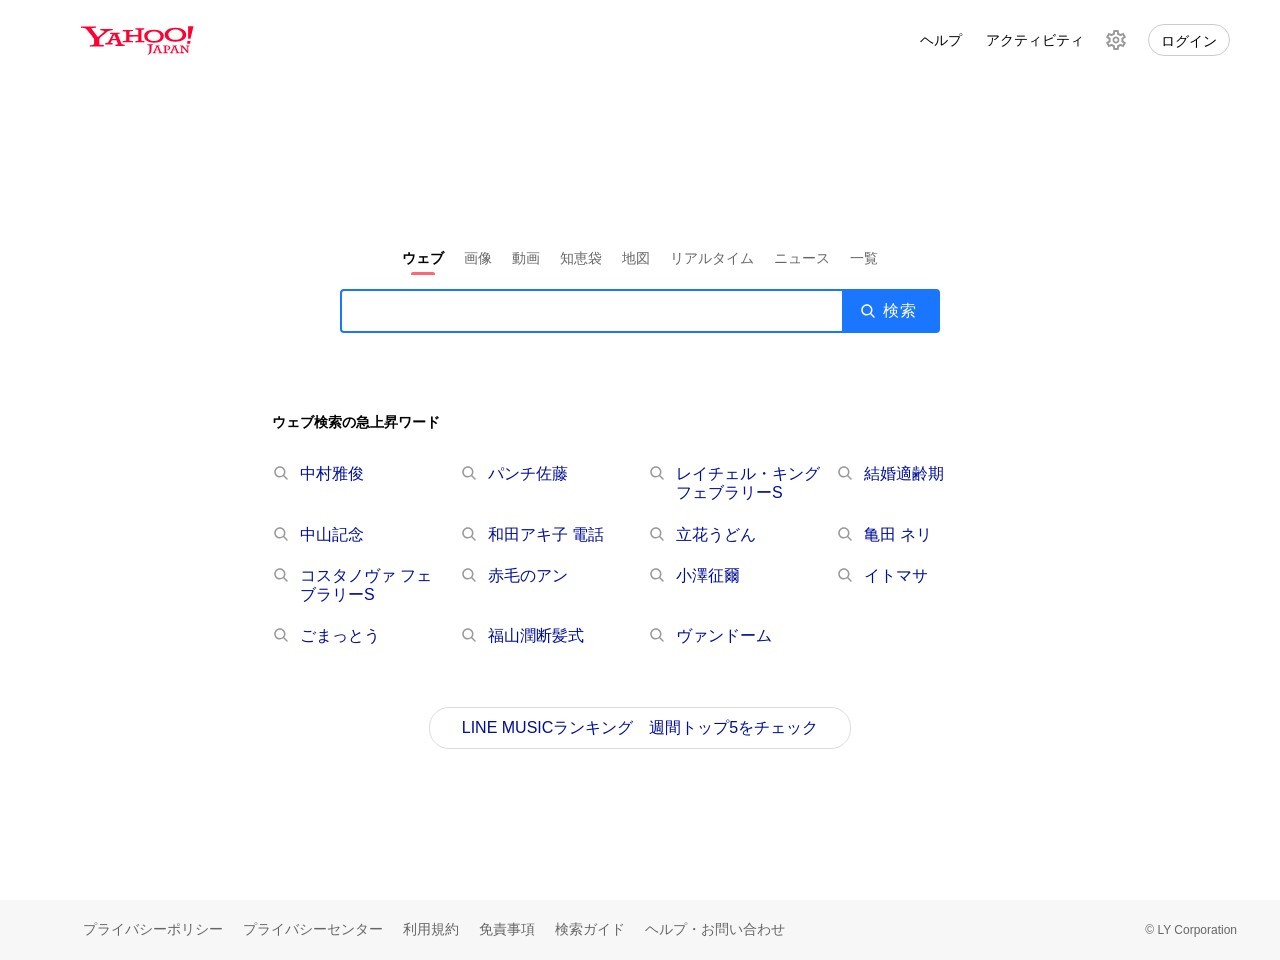Switch to the リアルタイム search tab
The image size is (1280, 960).
pyautogui.click(x=712, y=258)
